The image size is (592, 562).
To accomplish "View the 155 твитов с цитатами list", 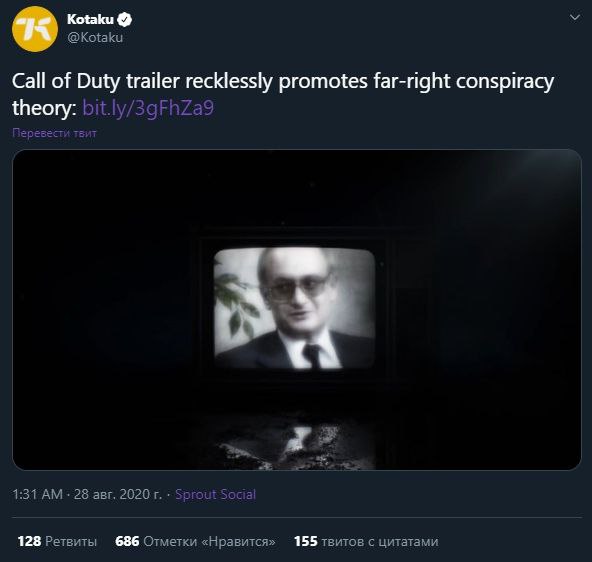I will click(366, 541).
